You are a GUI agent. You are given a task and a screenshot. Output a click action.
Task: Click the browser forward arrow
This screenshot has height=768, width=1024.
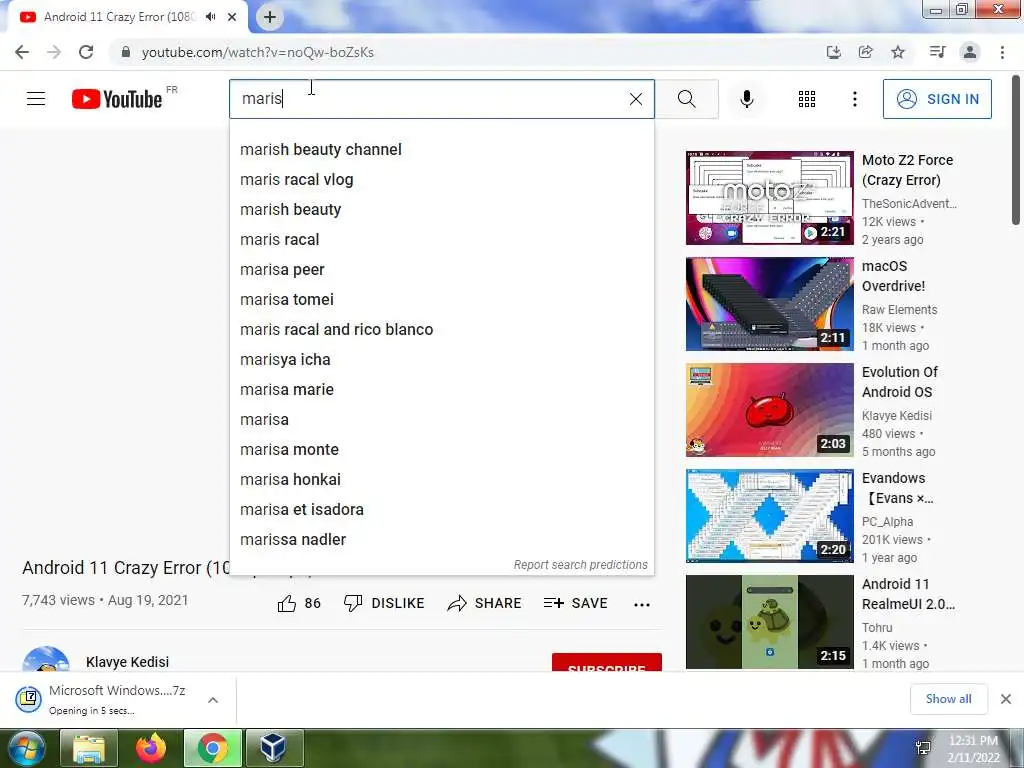pos(54,52)
